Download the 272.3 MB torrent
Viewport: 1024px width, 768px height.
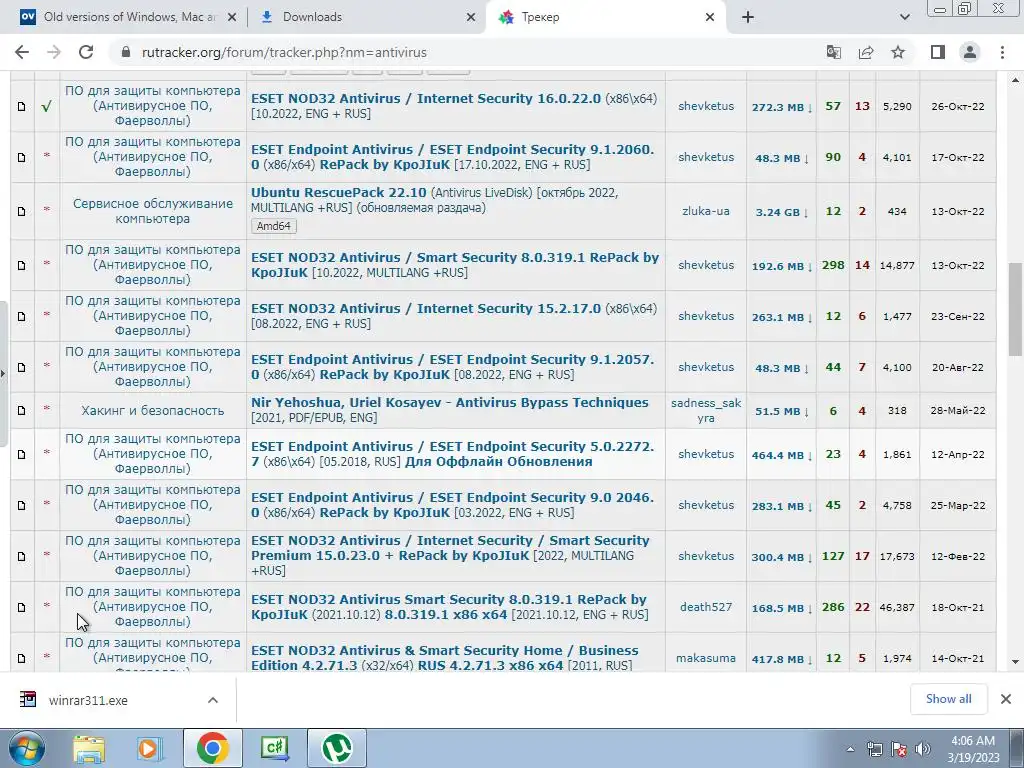coord(781,107)
